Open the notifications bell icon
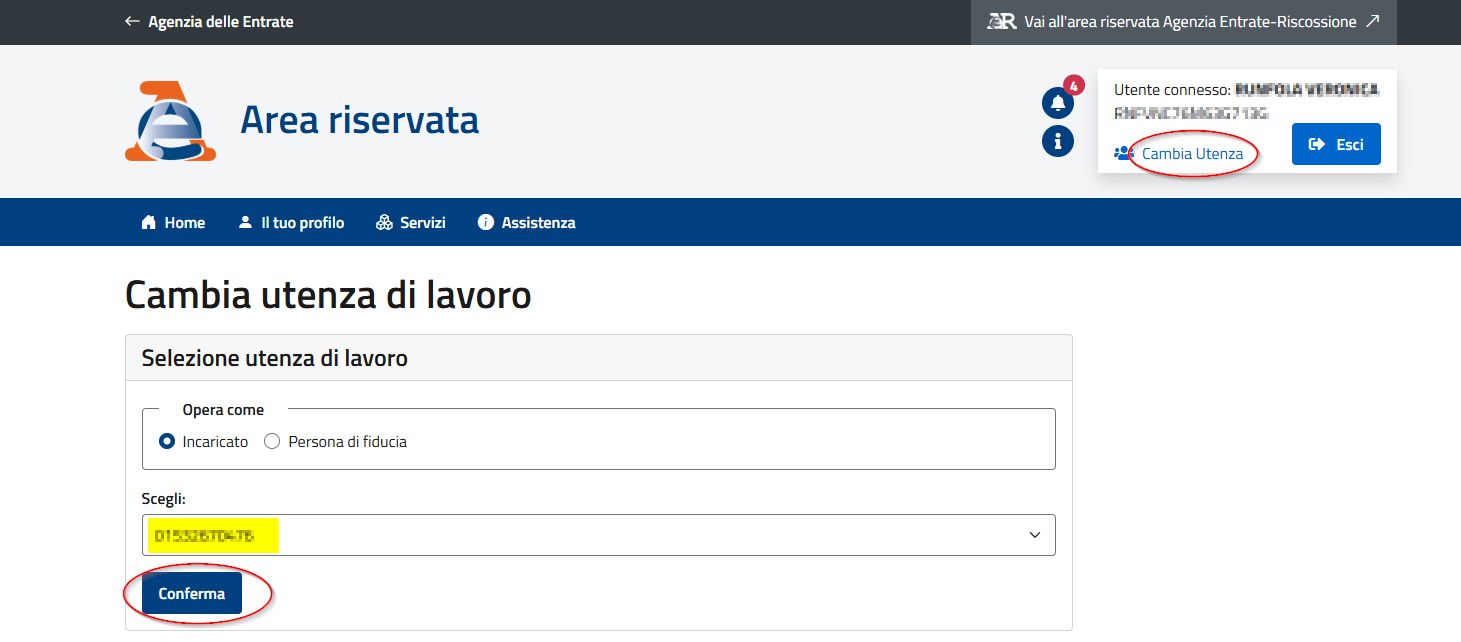Viewport: 1461px width, 642px height. coord(1058,103)
